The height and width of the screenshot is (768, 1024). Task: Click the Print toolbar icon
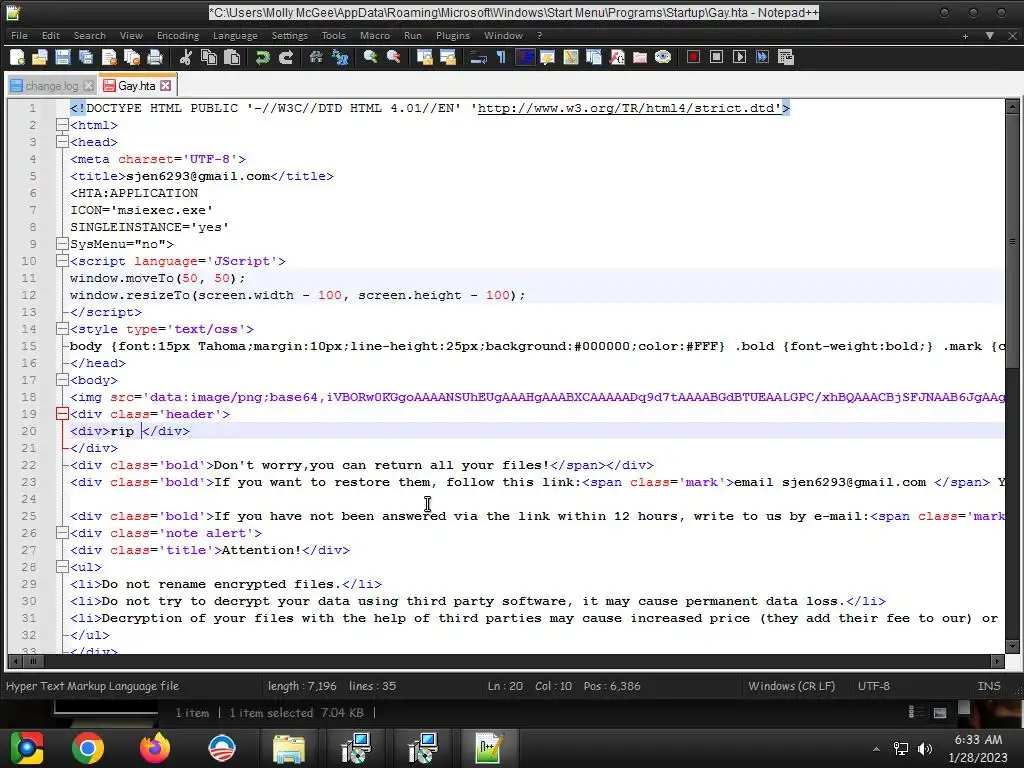coord(155,57)
